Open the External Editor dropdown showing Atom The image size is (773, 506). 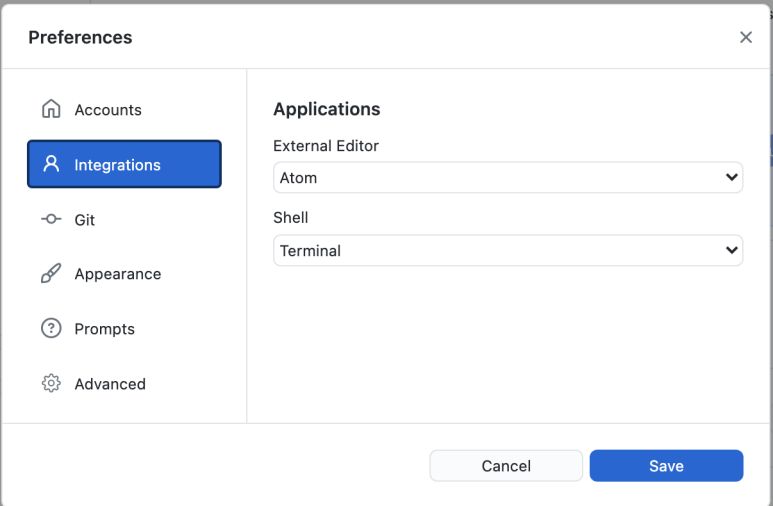508,178
